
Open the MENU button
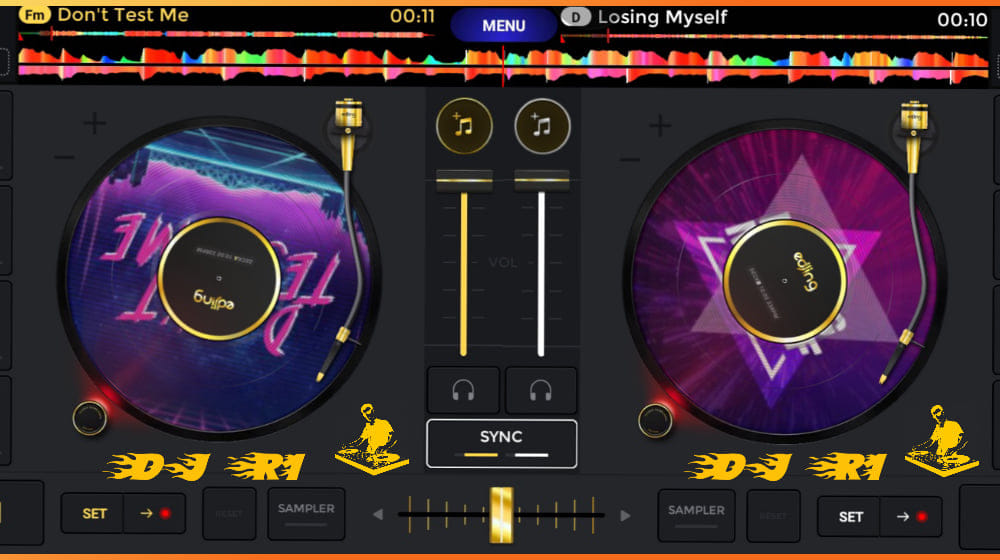click(x=503, y=26)
